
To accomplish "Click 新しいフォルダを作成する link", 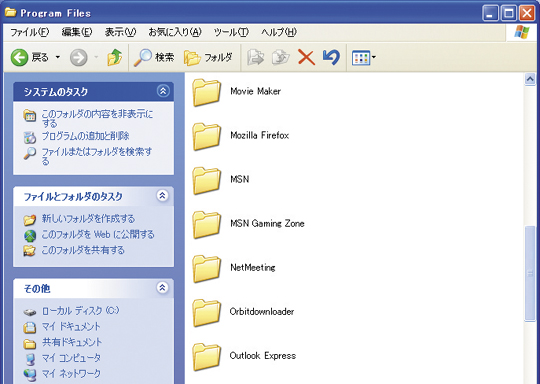I will pyautogui.click(x=88, y=219).
